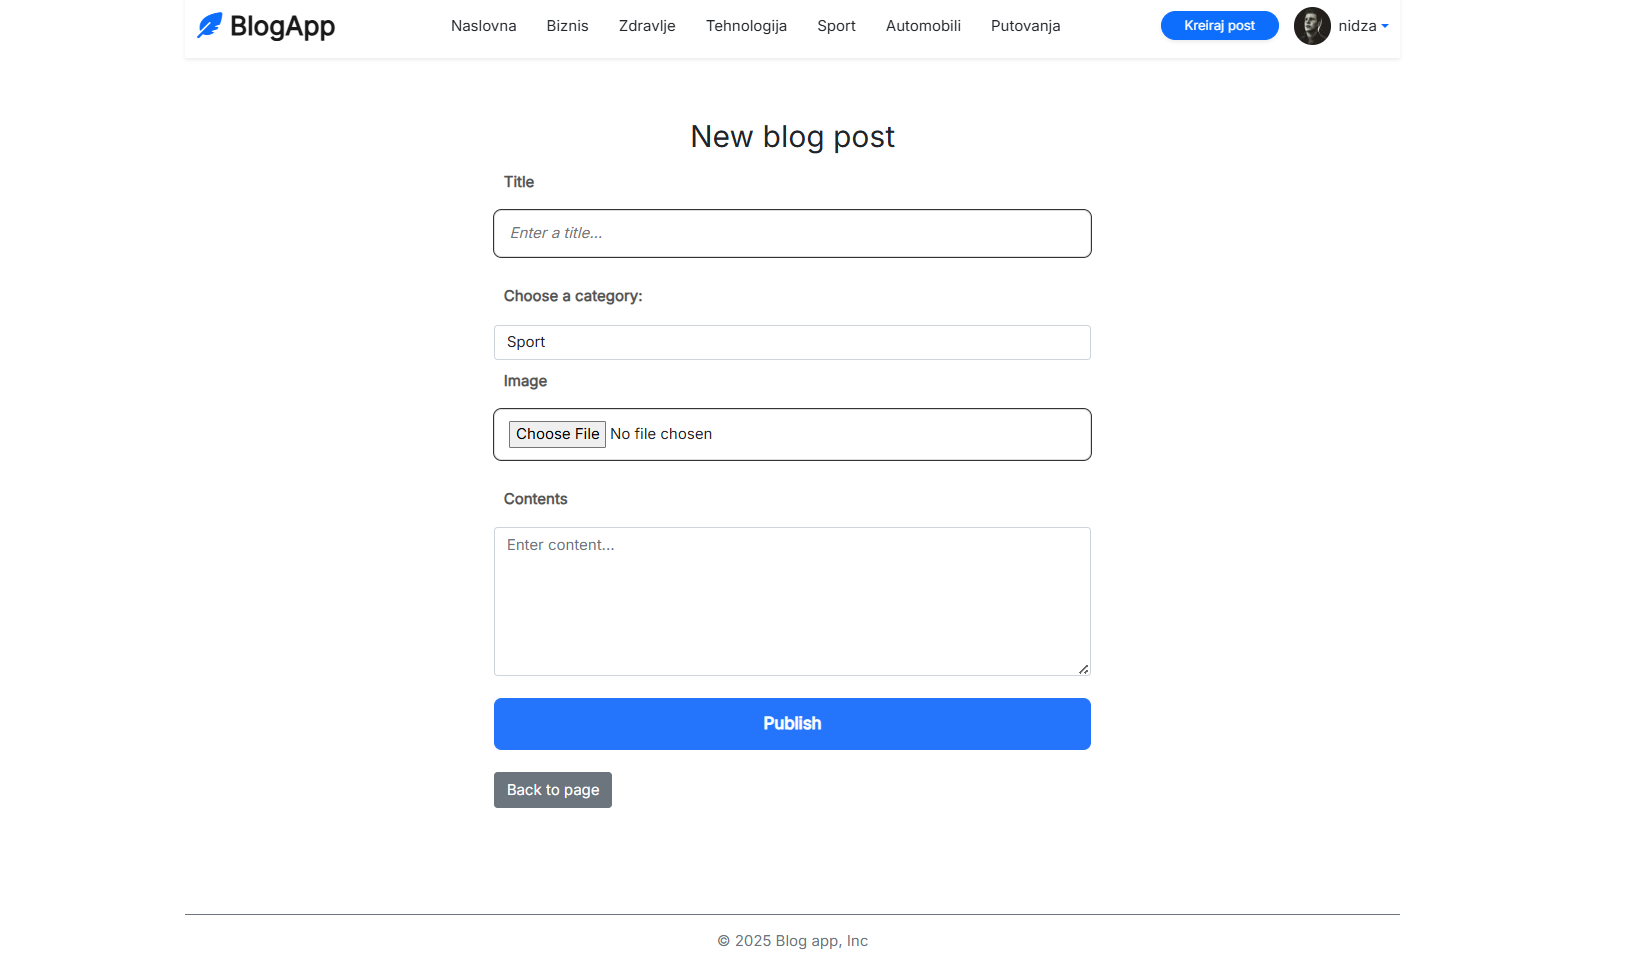1632x957 pixels.
Task: Open the Biznis navigation item
Action: (x=567, y=26)
